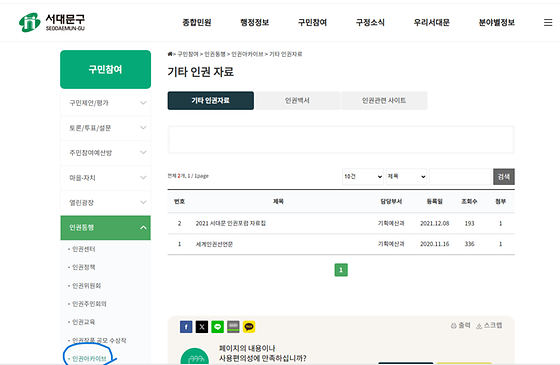Print the page with 출력

click(460, 325)
